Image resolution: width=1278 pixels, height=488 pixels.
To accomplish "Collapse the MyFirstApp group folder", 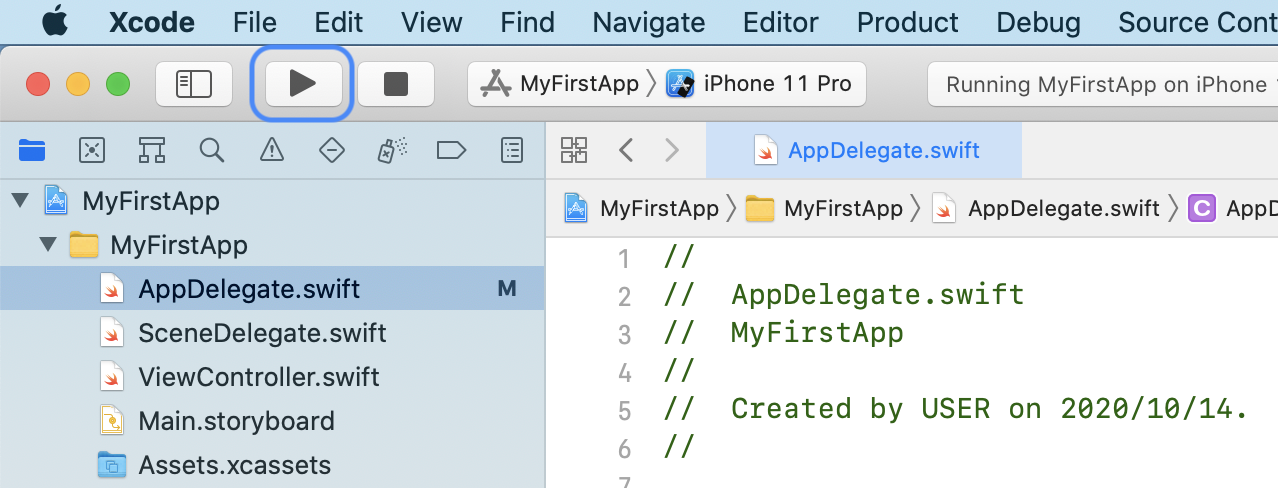I will click(47, 245).
